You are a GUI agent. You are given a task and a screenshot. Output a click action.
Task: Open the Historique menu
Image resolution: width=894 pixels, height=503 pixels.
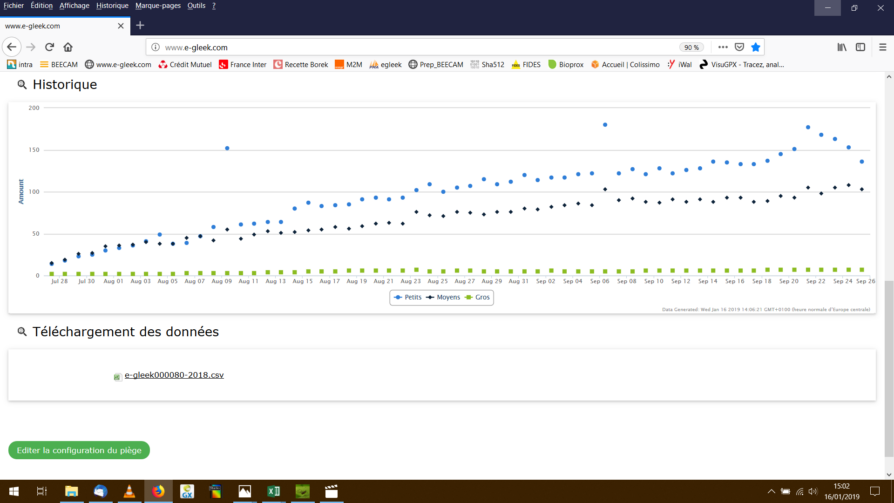[112, 6]
